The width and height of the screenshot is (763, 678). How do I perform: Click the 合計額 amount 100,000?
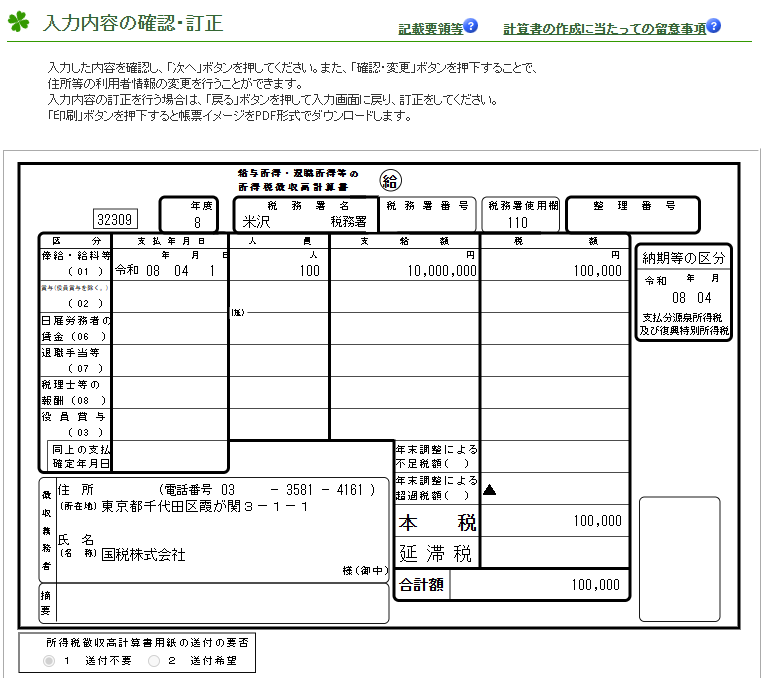pyautogui.click(x=595, y=585)
